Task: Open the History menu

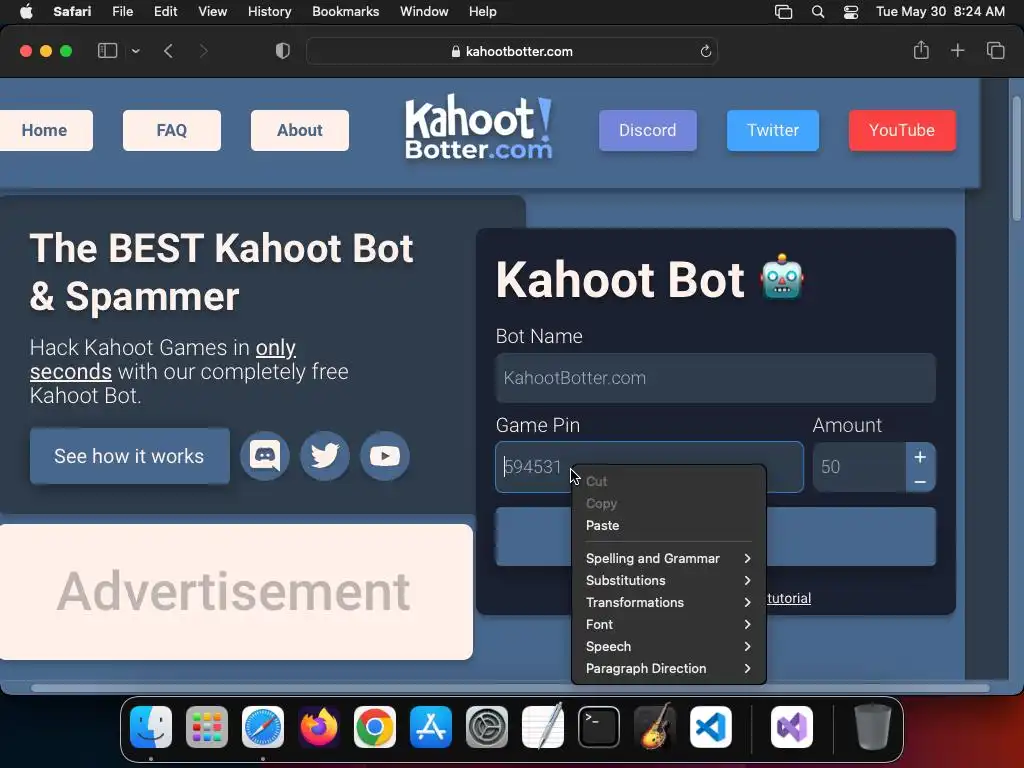Action: (269, 12)
